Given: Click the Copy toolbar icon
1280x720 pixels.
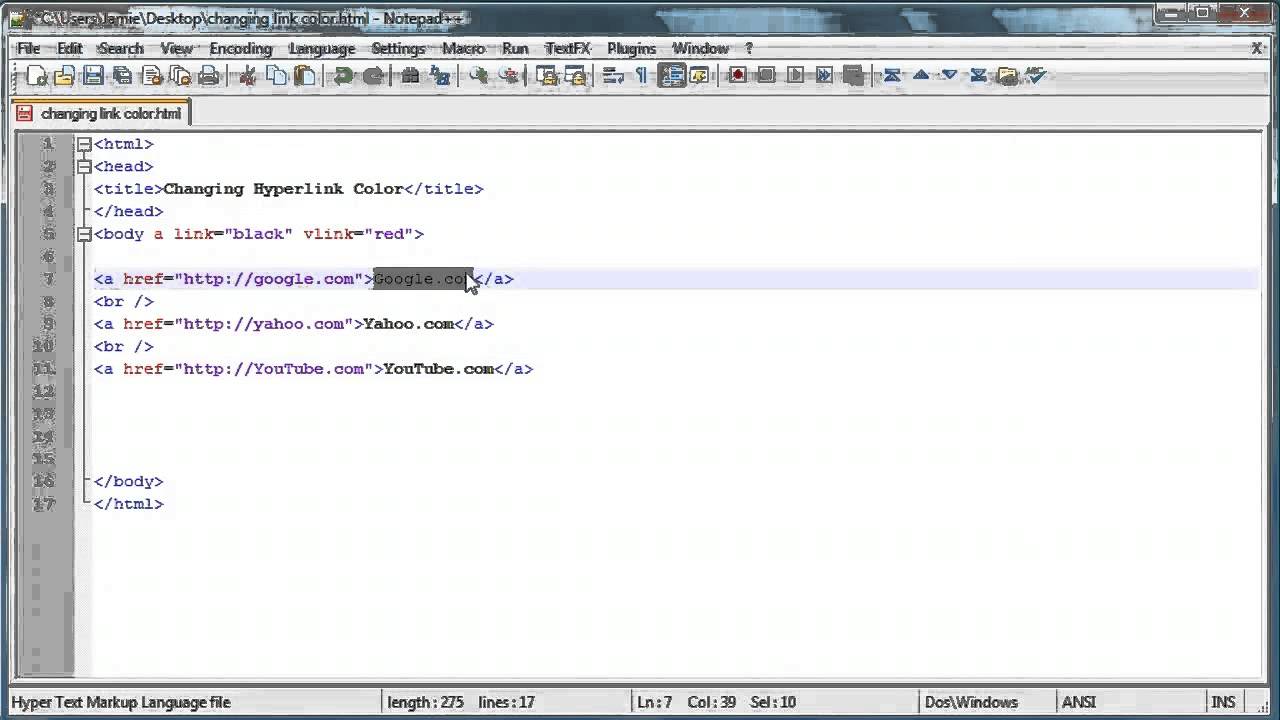Looking at the screenshot, I should [x=277, y=76].
